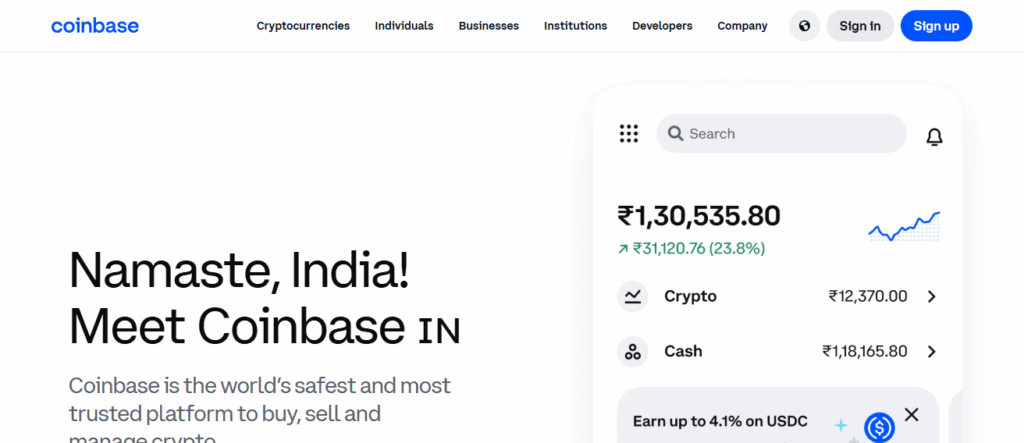Image resolution: width=1024 pixels, height=443 pixels.
Task: Click the Coinbase logo
Action: pos(95,25)
